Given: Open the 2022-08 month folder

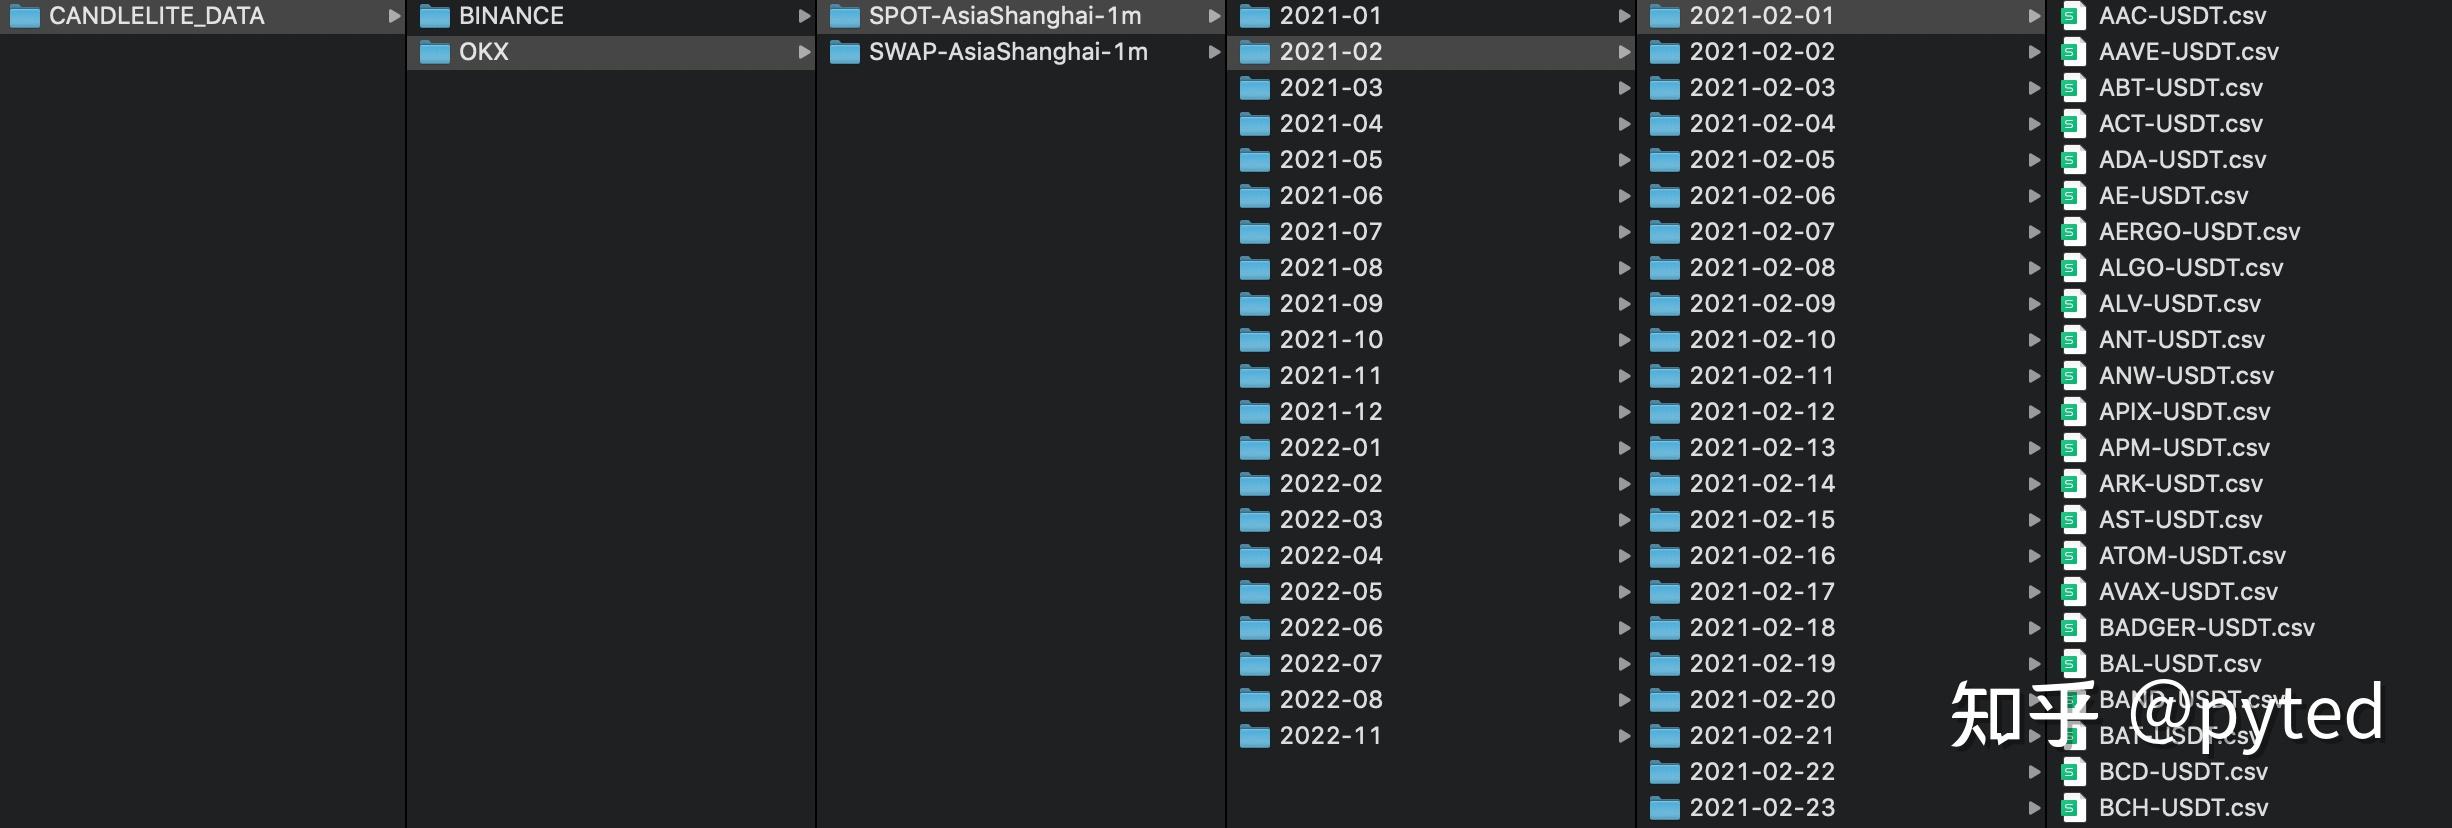Looking at the screenshot, I should 1331,700.
